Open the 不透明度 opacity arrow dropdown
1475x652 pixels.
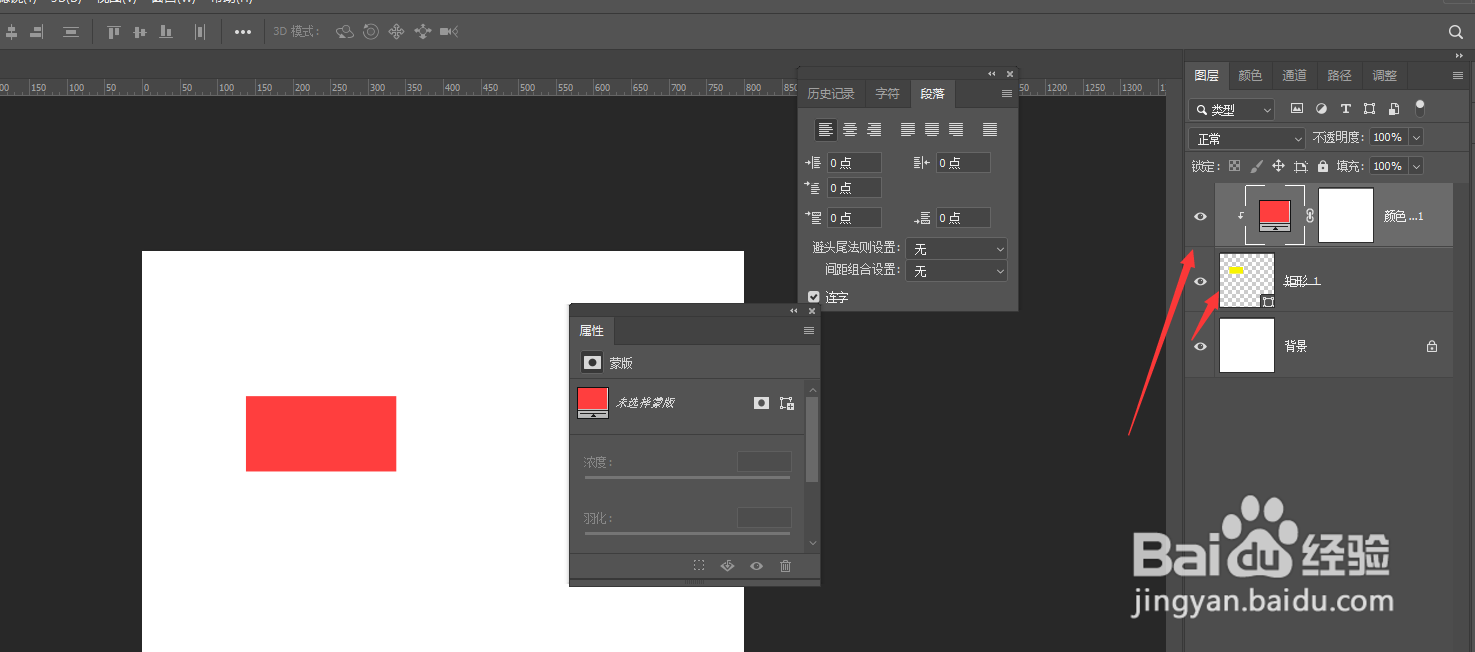[1415, 137]
